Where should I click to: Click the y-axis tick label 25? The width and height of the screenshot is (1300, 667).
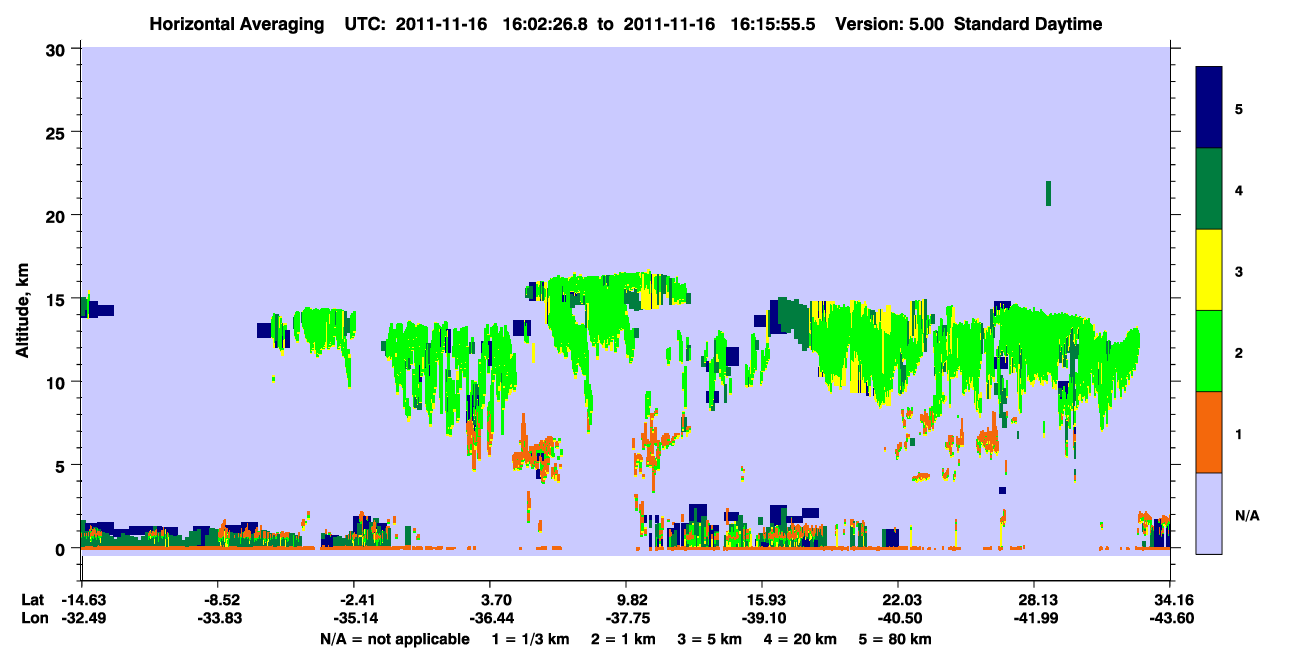57,132
